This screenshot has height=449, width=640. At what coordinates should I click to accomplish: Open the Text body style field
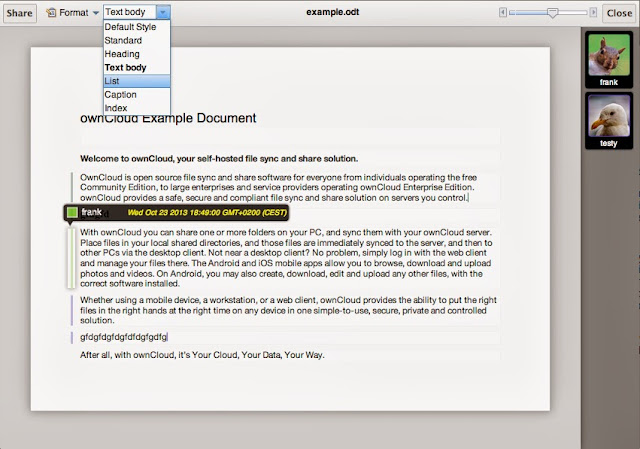pyautogui.click(x=130, y=12)
